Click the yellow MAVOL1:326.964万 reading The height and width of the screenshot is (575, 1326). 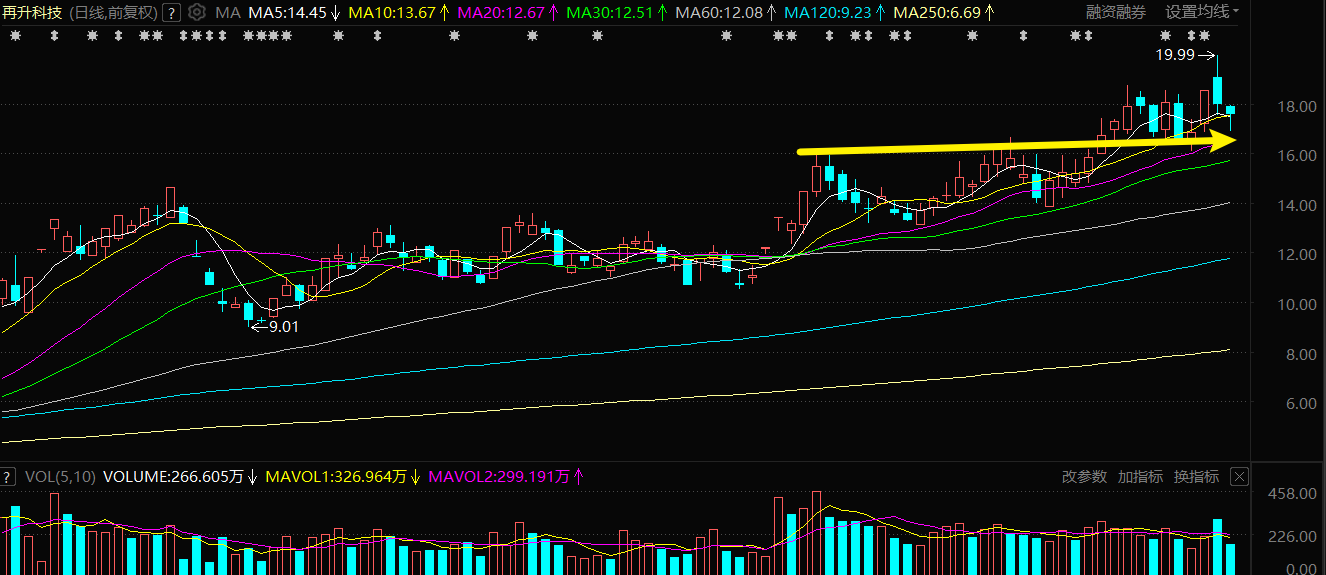(x=336, y=477)
